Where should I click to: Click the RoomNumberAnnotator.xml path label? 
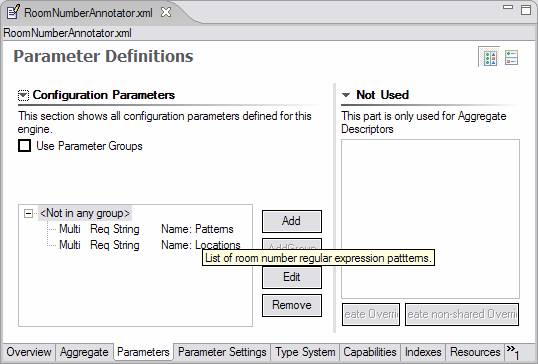(x=67, y=33)
